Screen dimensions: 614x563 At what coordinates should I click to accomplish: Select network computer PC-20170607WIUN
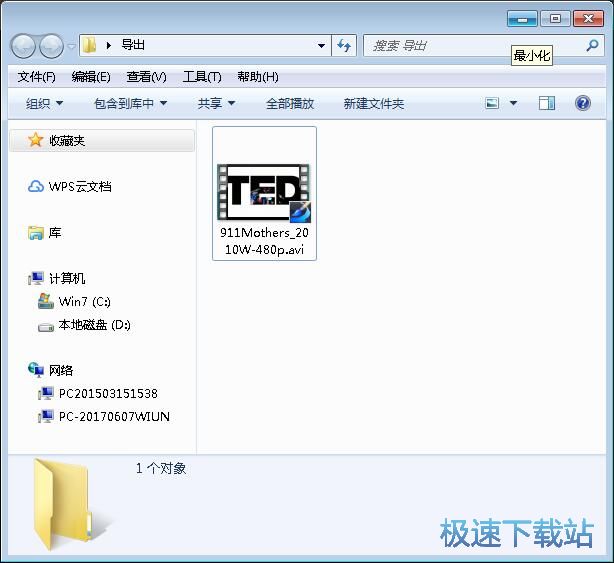114,417
